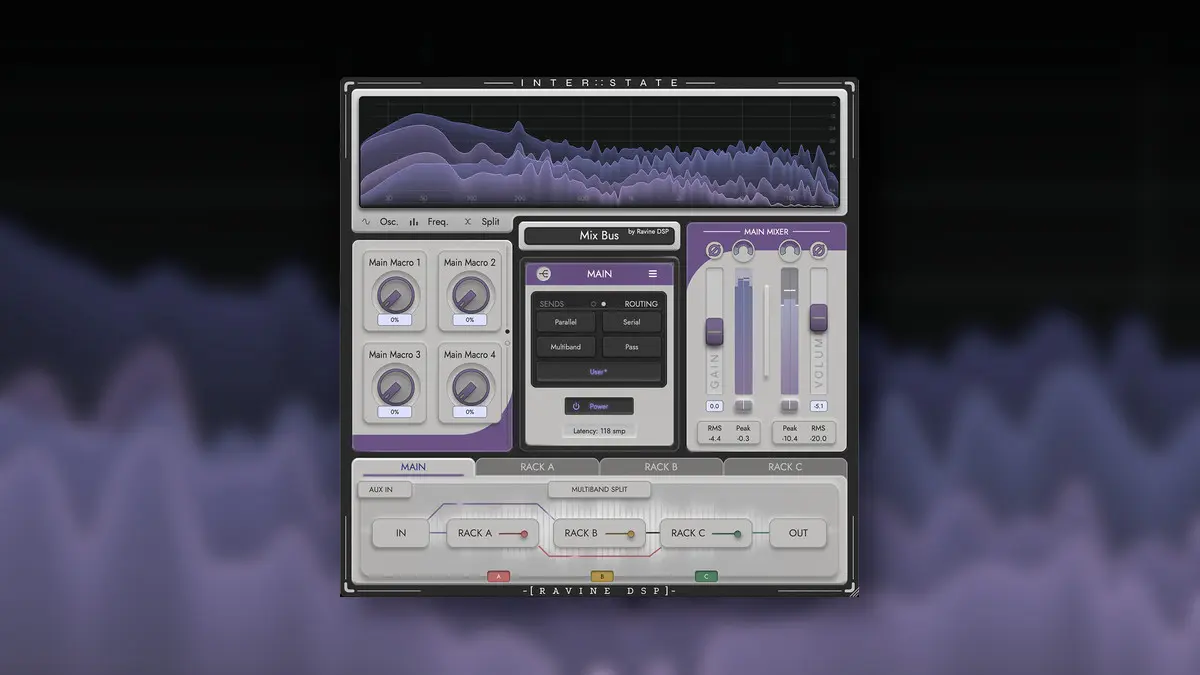Image resolution: width=1200 pixels, height=675 pixels.
Task: Switch to the RACK A tab
Action: pyautogui.click(x=537, y=467)
